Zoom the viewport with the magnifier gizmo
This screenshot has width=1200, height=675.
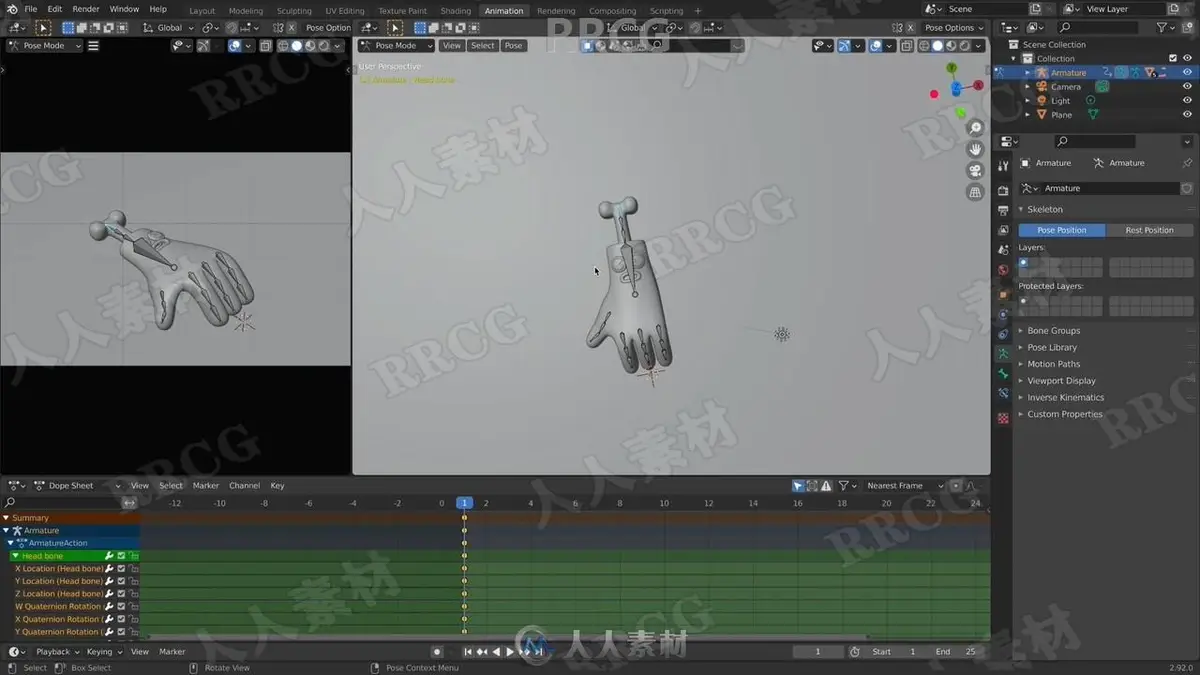[976, 128]
